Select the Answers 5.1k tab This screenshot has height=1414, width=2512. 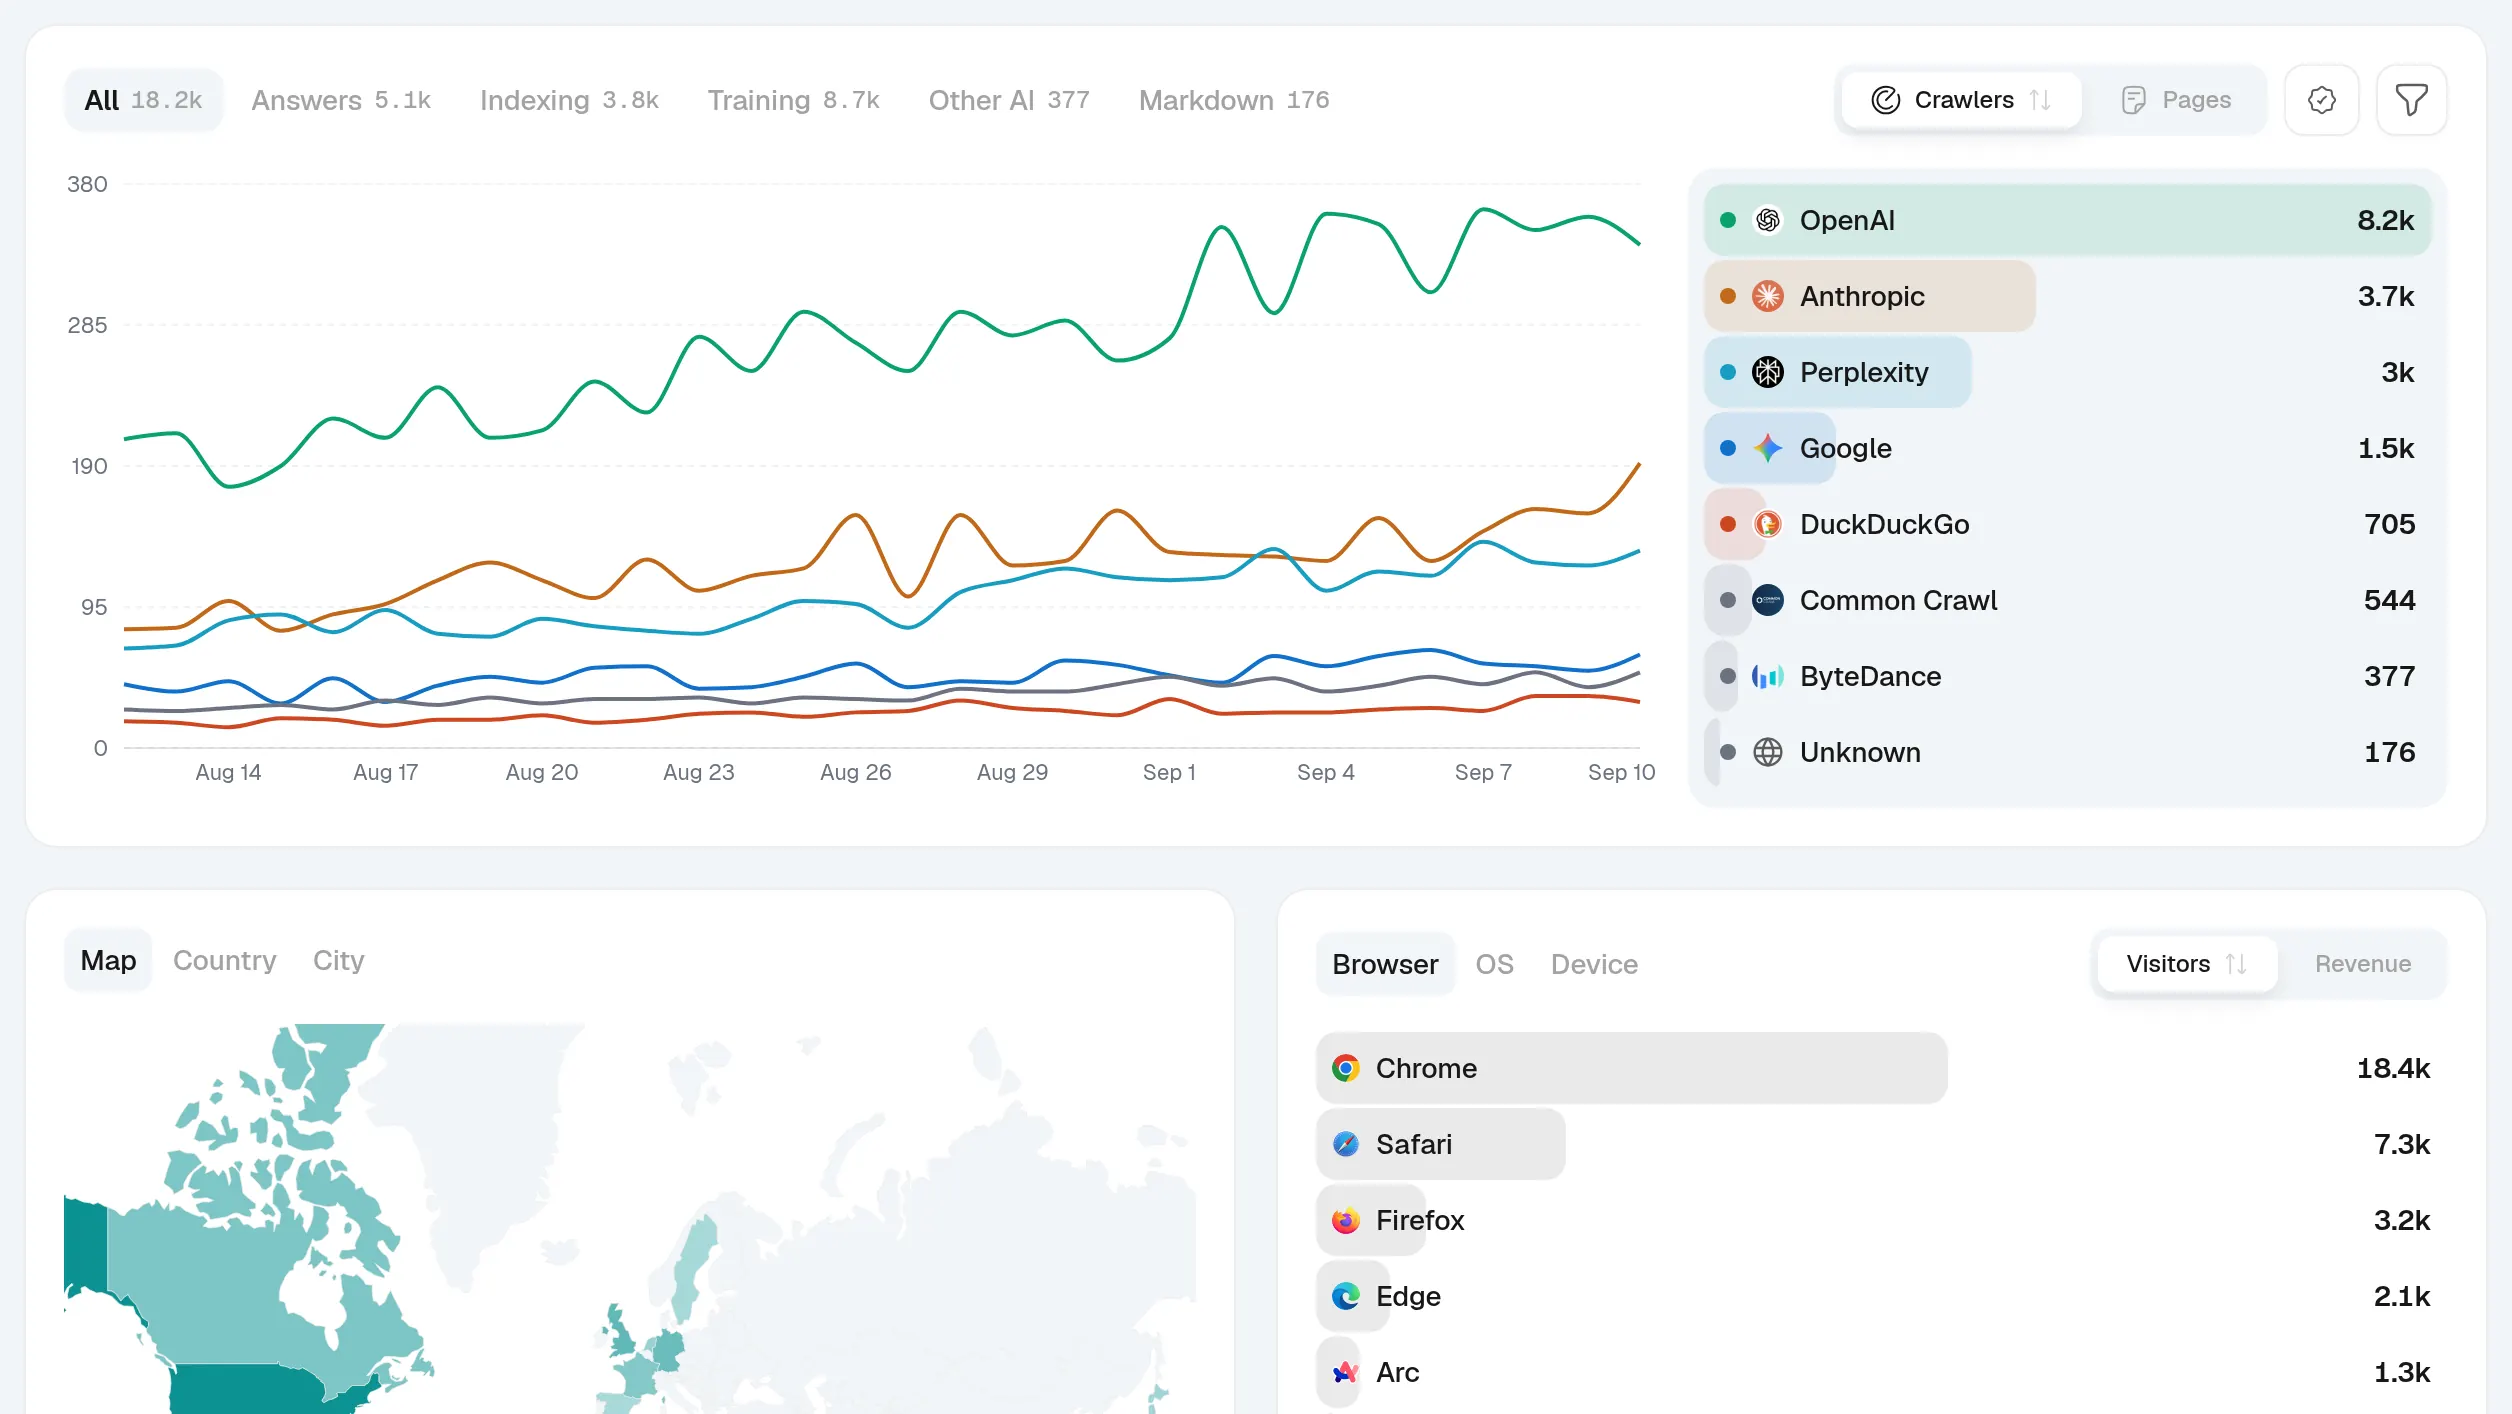(341, 100)
